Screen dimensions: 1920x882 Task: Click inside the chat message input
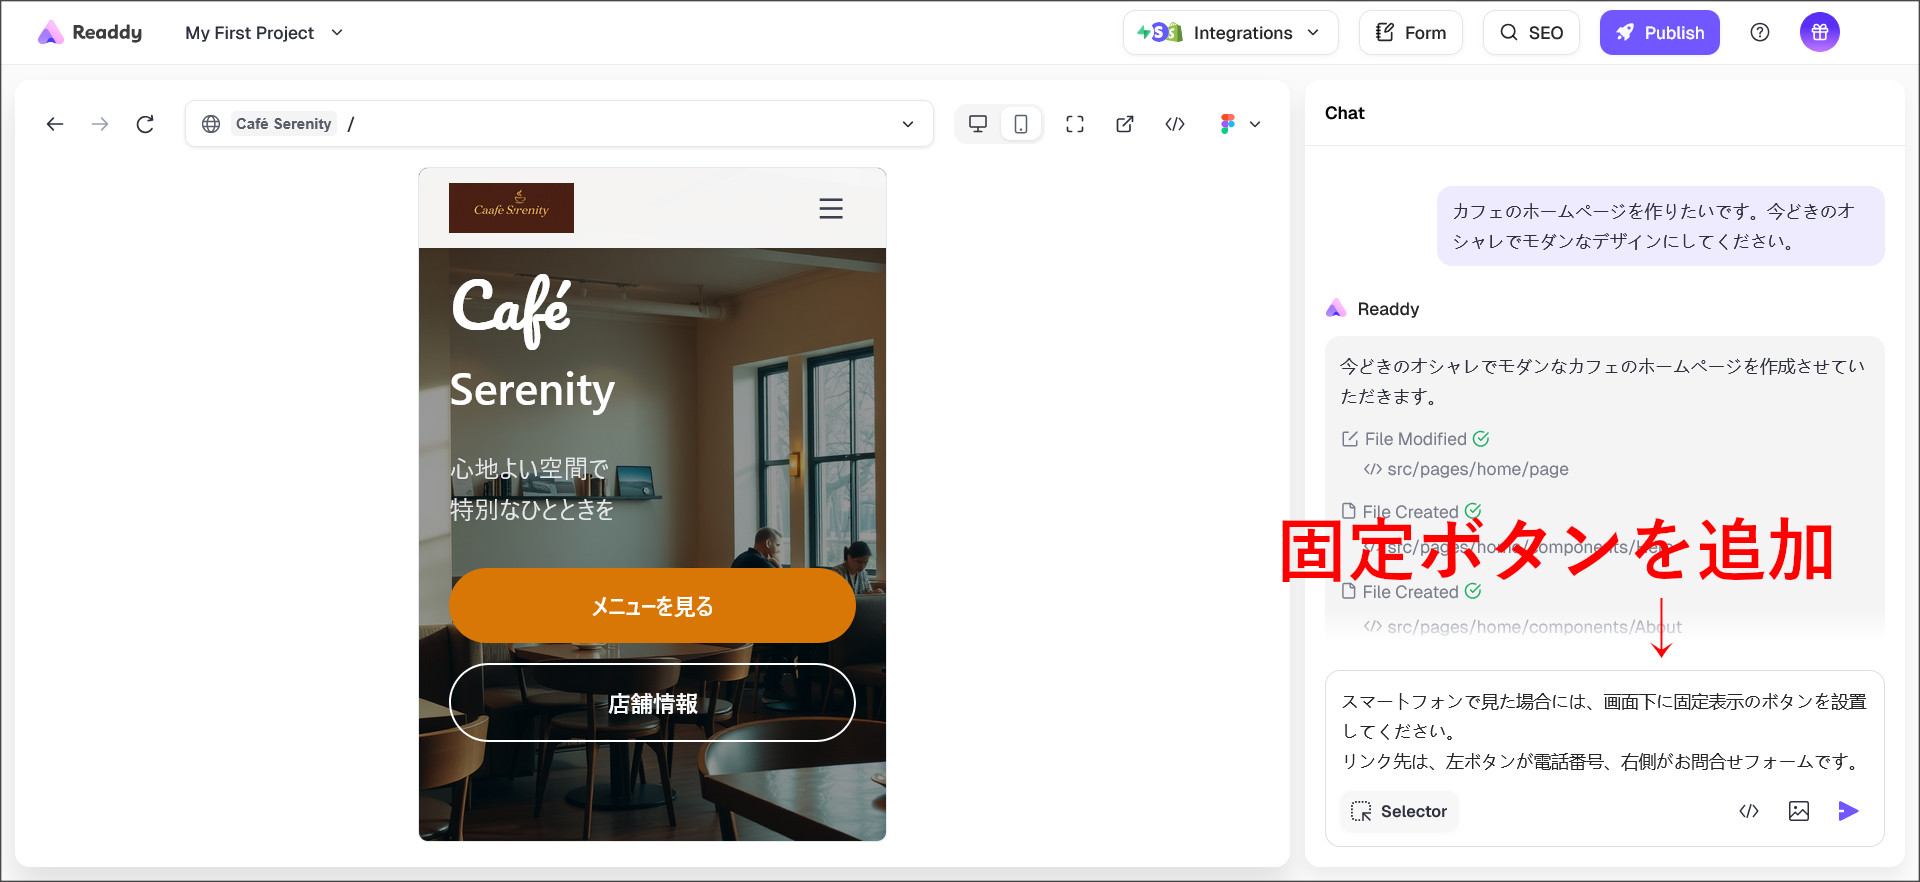1603,731
